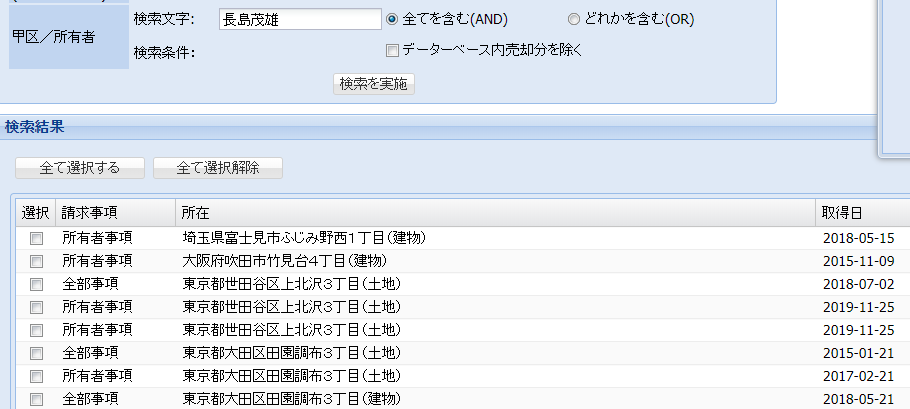
Task: Click 全部事項 in the 2015-01-21 row
Action: (90, 353)
